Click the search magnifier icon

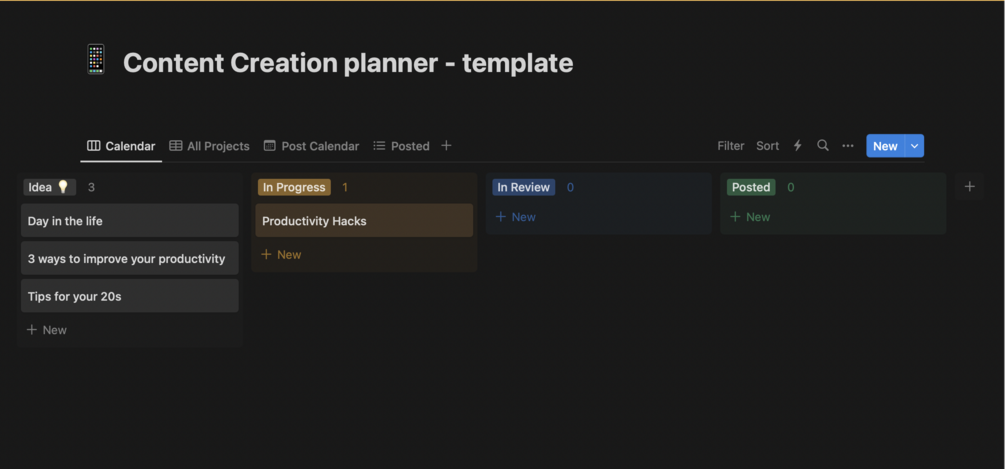(823, 146)
